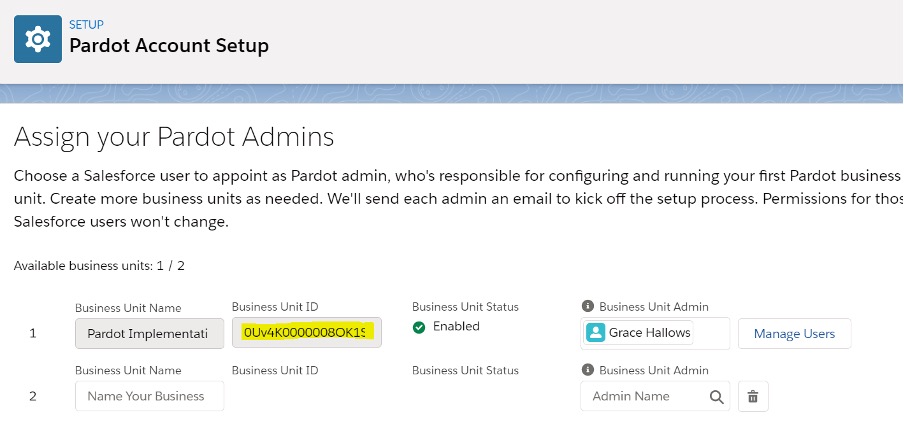Click row number 2
The height and width of the screenshot is (438, 904).
pyautogui.click(x=33, y=397)
